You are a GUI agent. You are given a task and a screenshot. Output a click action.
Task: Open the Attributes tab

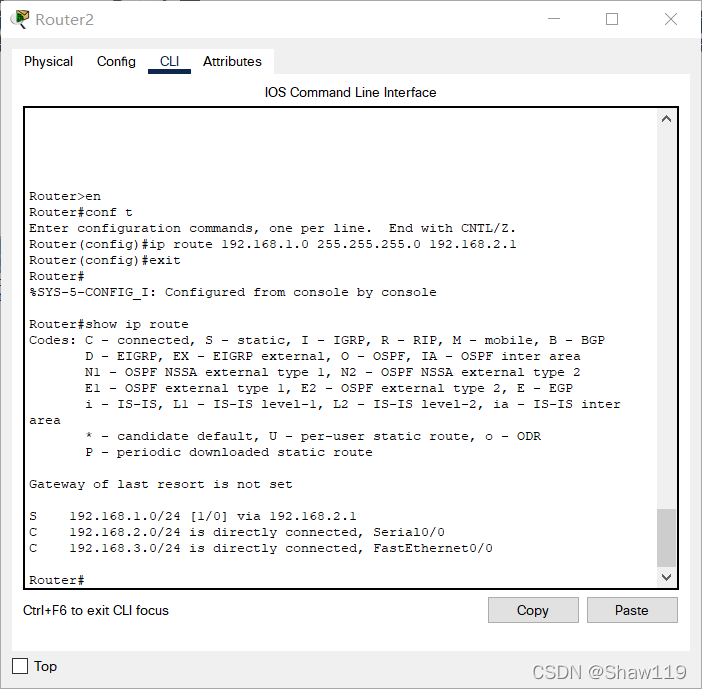click(x=232, y=61)
